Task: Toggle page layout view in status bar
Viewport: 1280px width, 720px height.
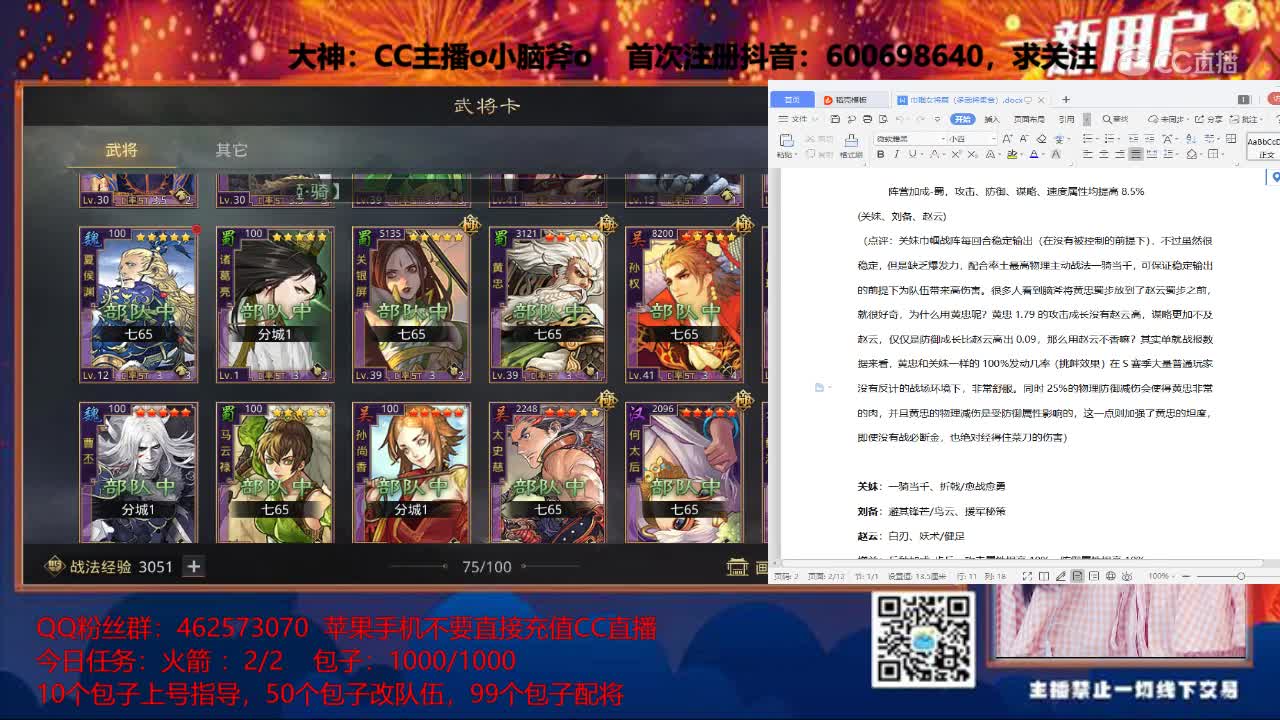Action: (x=1077, y=576)
